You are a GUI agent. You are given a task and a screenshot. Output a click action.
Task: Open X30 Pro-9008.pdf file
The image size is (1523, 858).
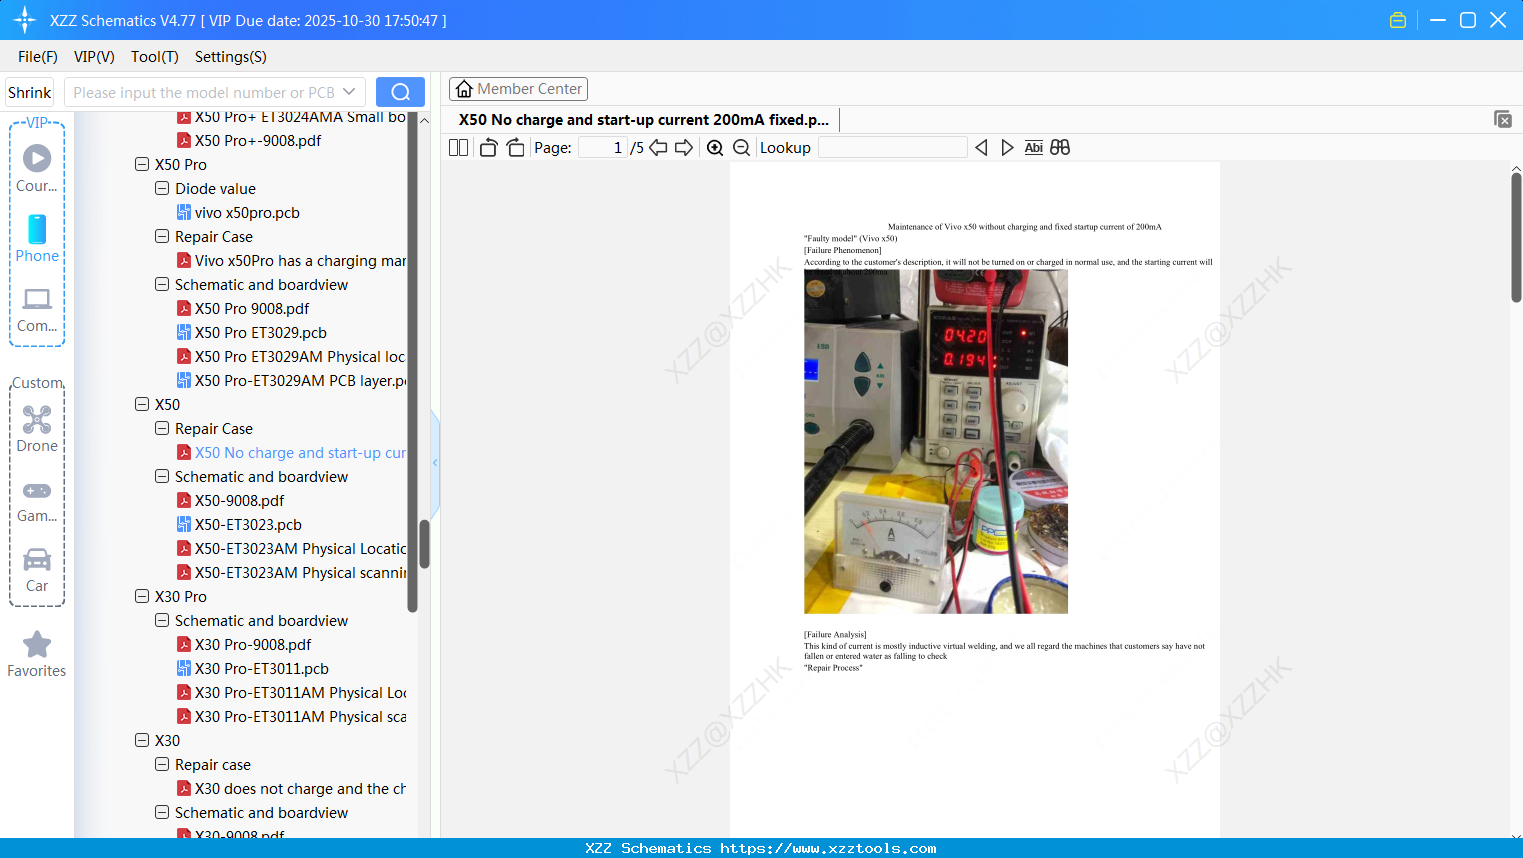tap(253, 645)
